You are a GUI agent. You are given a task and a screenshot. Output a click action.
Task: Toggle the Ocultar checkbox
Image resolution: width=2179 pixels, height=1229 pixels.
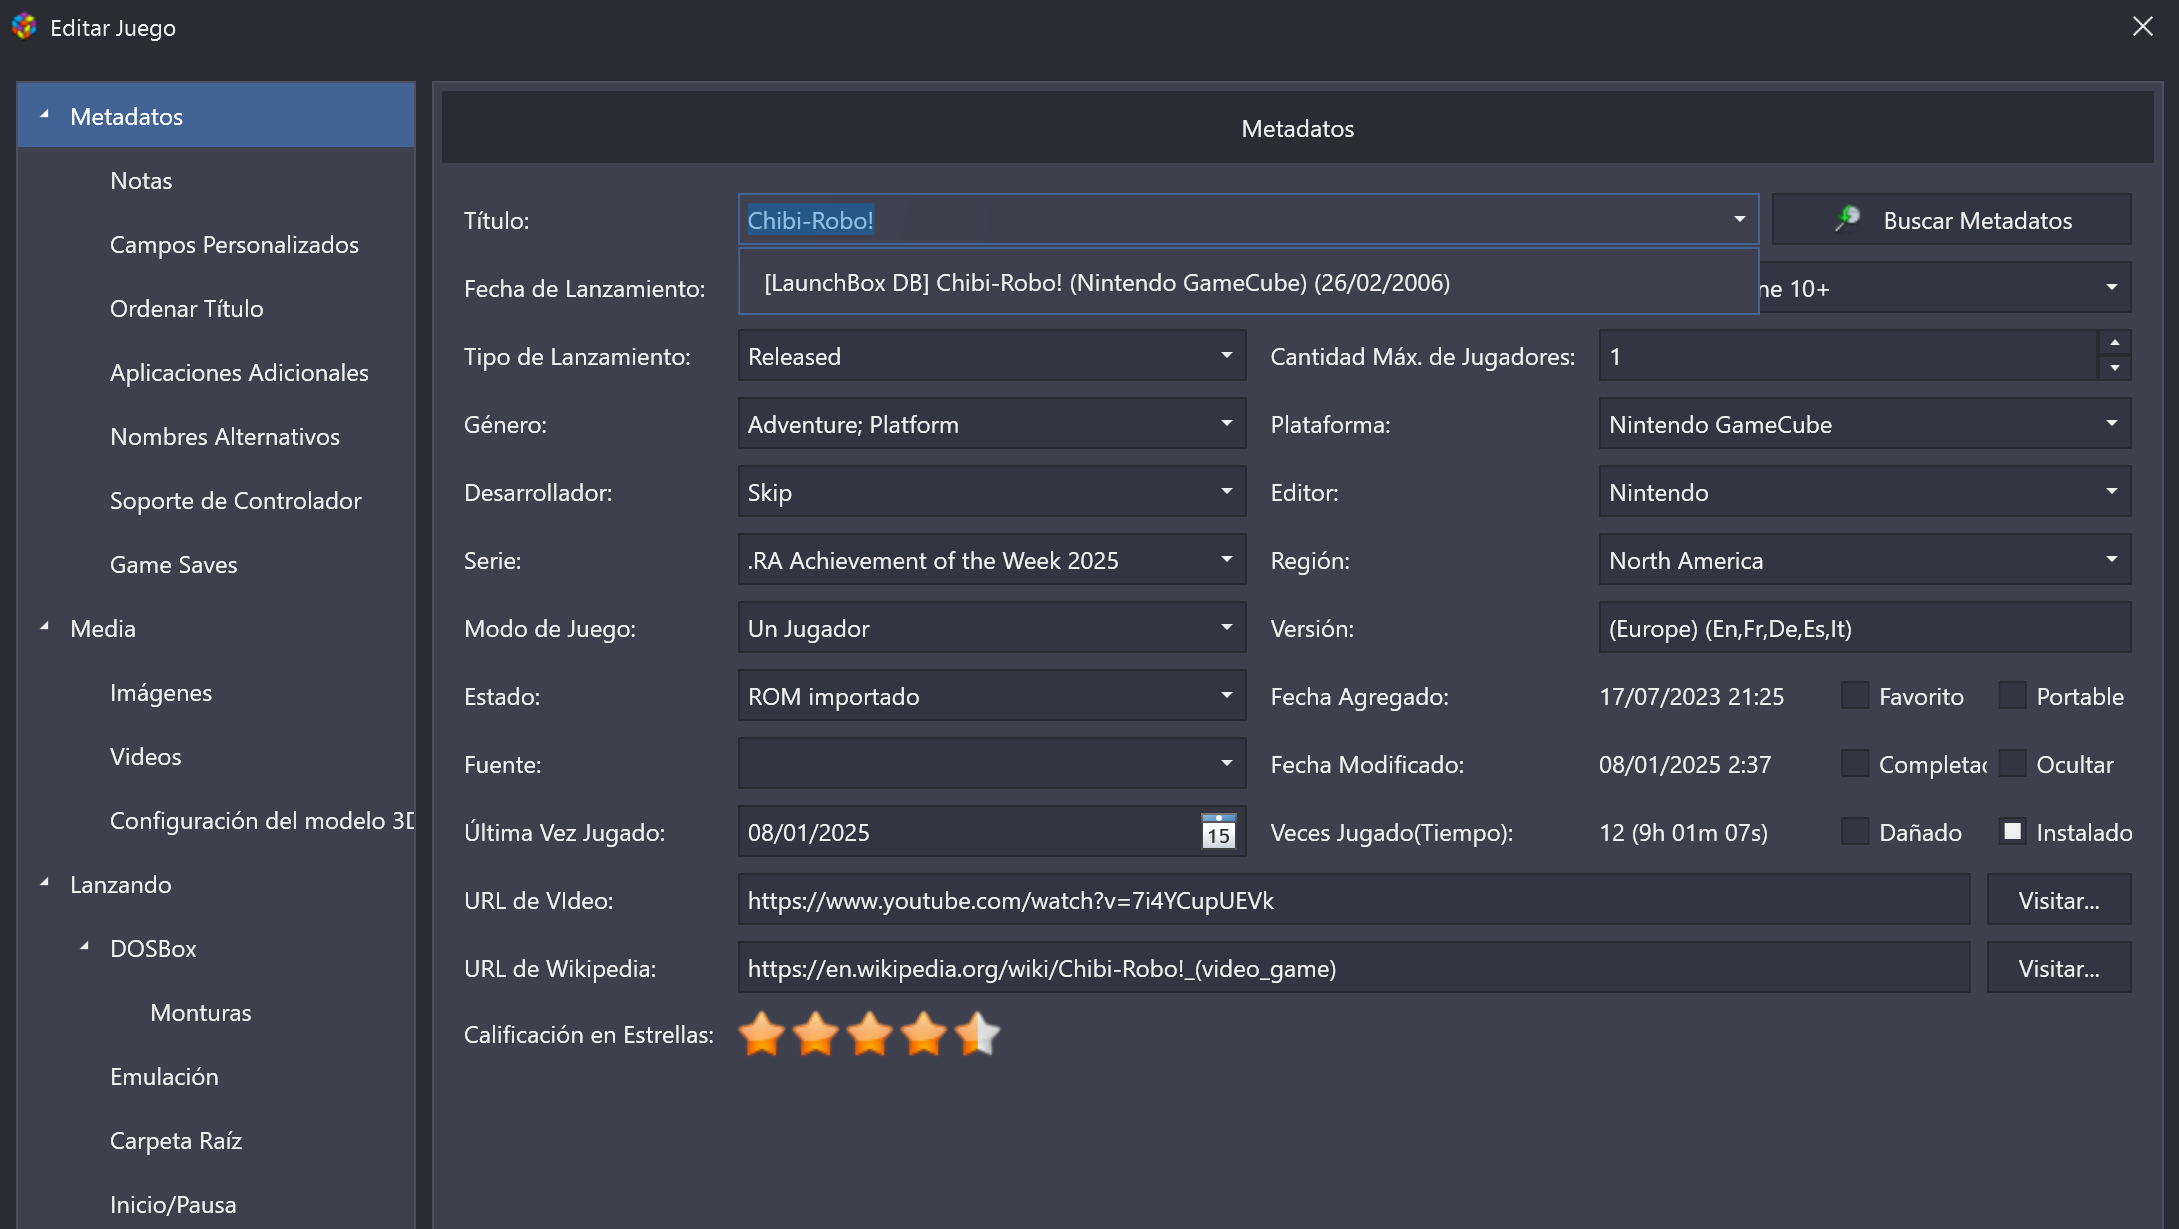pos(2012,764)
